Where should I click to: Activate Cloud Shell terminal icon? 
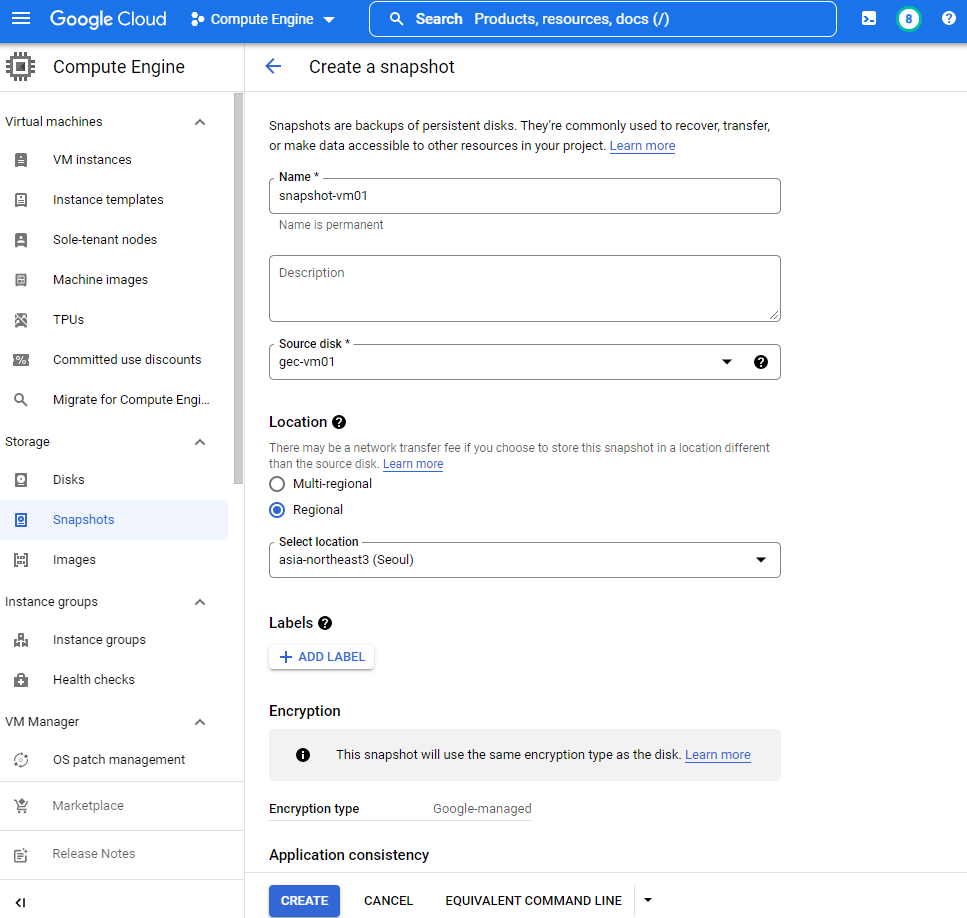(x=868, y=19)
